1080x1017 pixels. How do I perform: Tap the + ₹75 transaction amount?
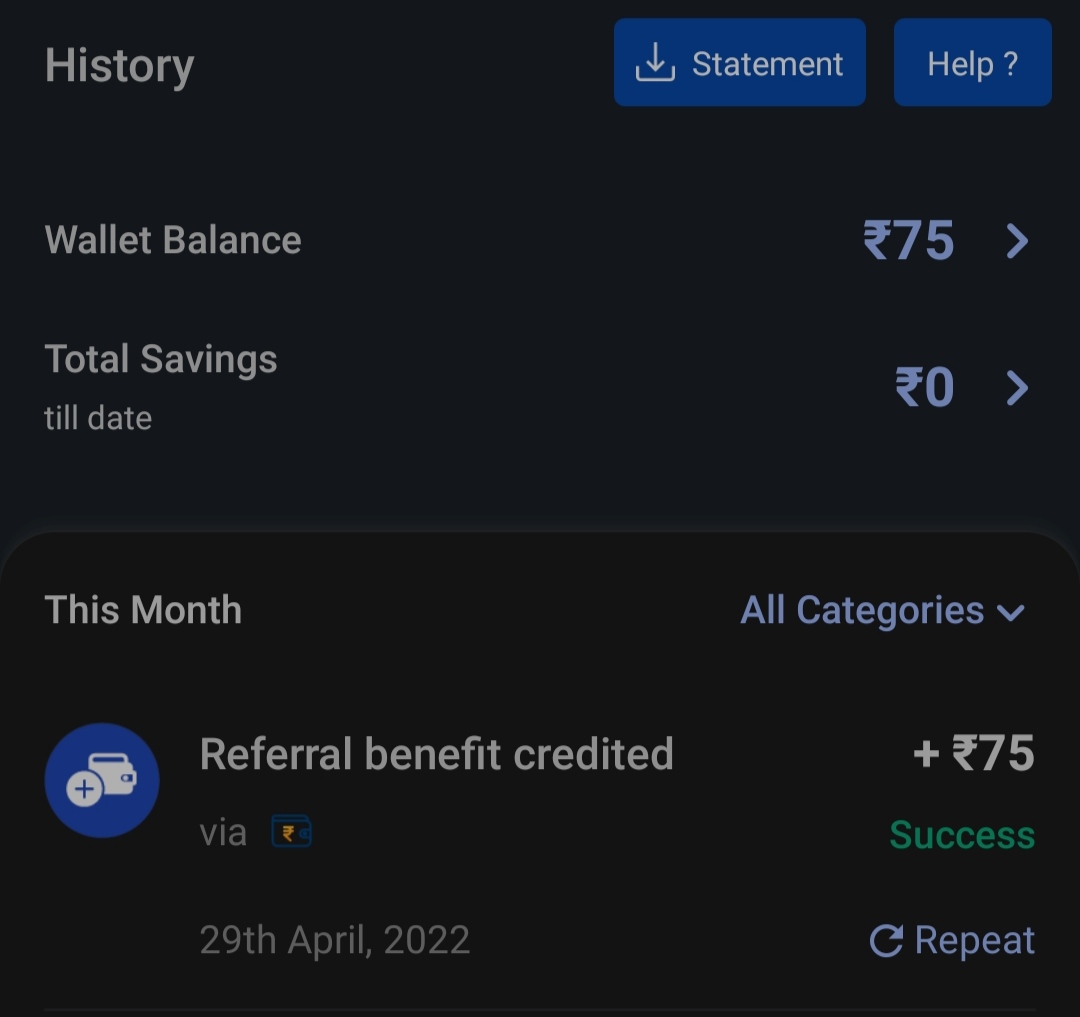(x=973, y=754)
